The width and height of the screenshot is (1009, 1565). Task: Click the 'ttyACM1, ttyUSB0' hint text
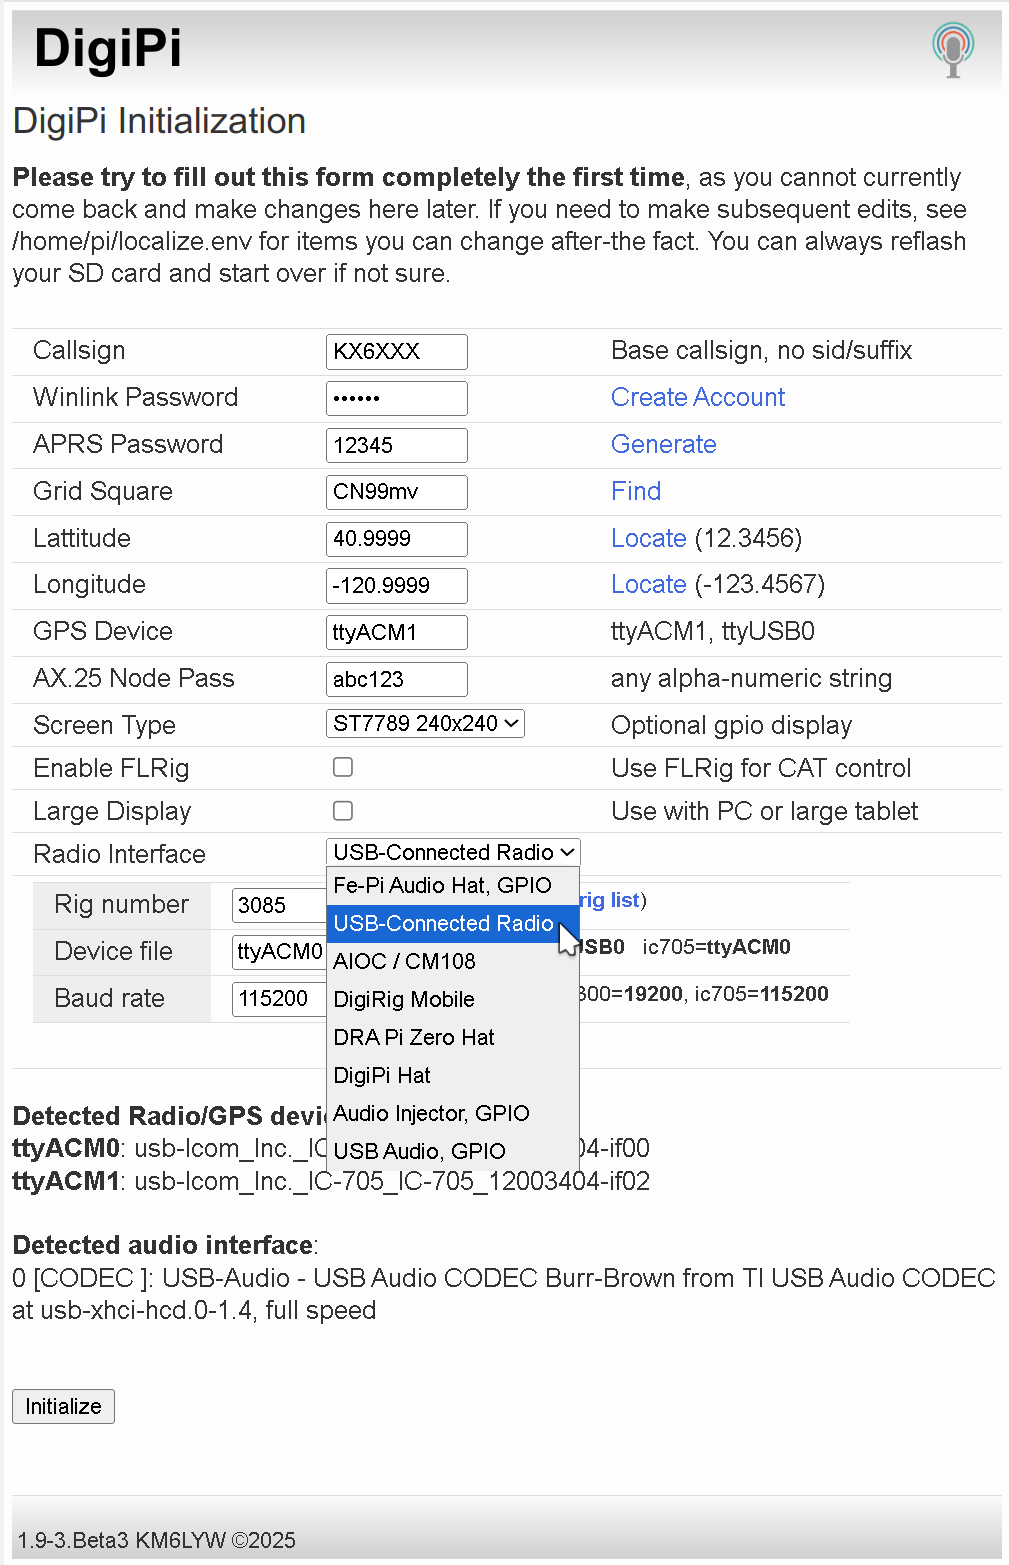[713, 631]
